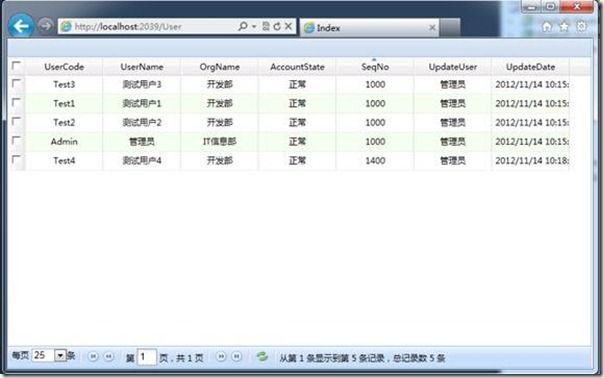
Task: Sort by the UpdateUser column header
Action: (x=453, y=67)
